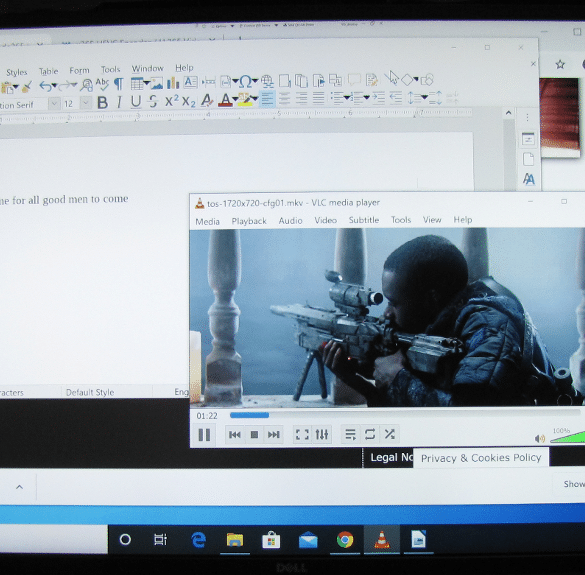This screenshot has width=585, height=575.
Task: Open the sidebar Page panel
Action: pos(528,159)
